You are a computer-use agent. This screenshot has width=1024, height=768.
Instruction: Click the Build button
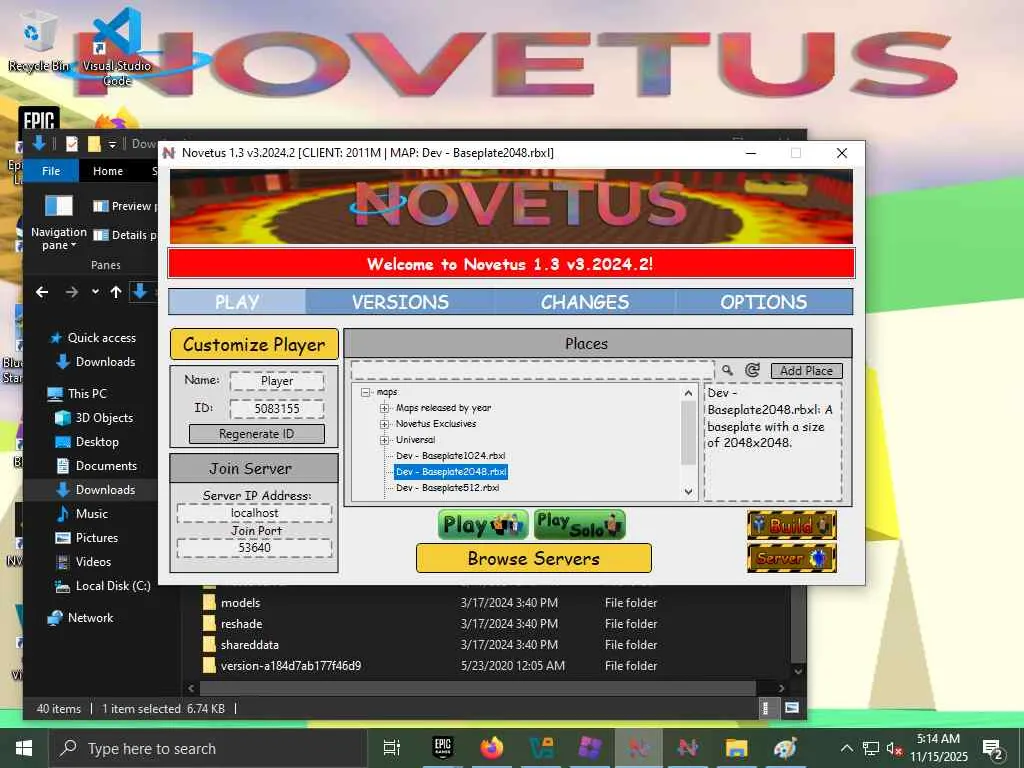click(792, 524)
